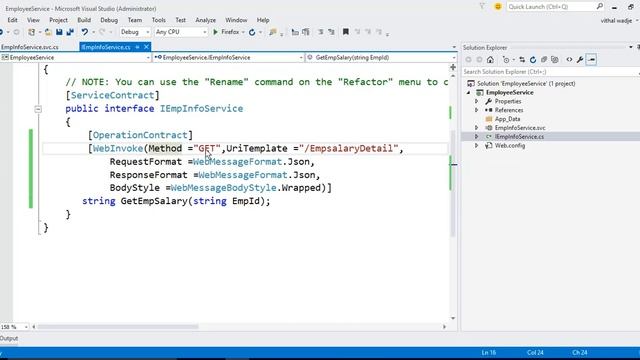Click View Code icon in Solution Explorer
Viewport: 640px width, 360px height.
coord(569,60)
